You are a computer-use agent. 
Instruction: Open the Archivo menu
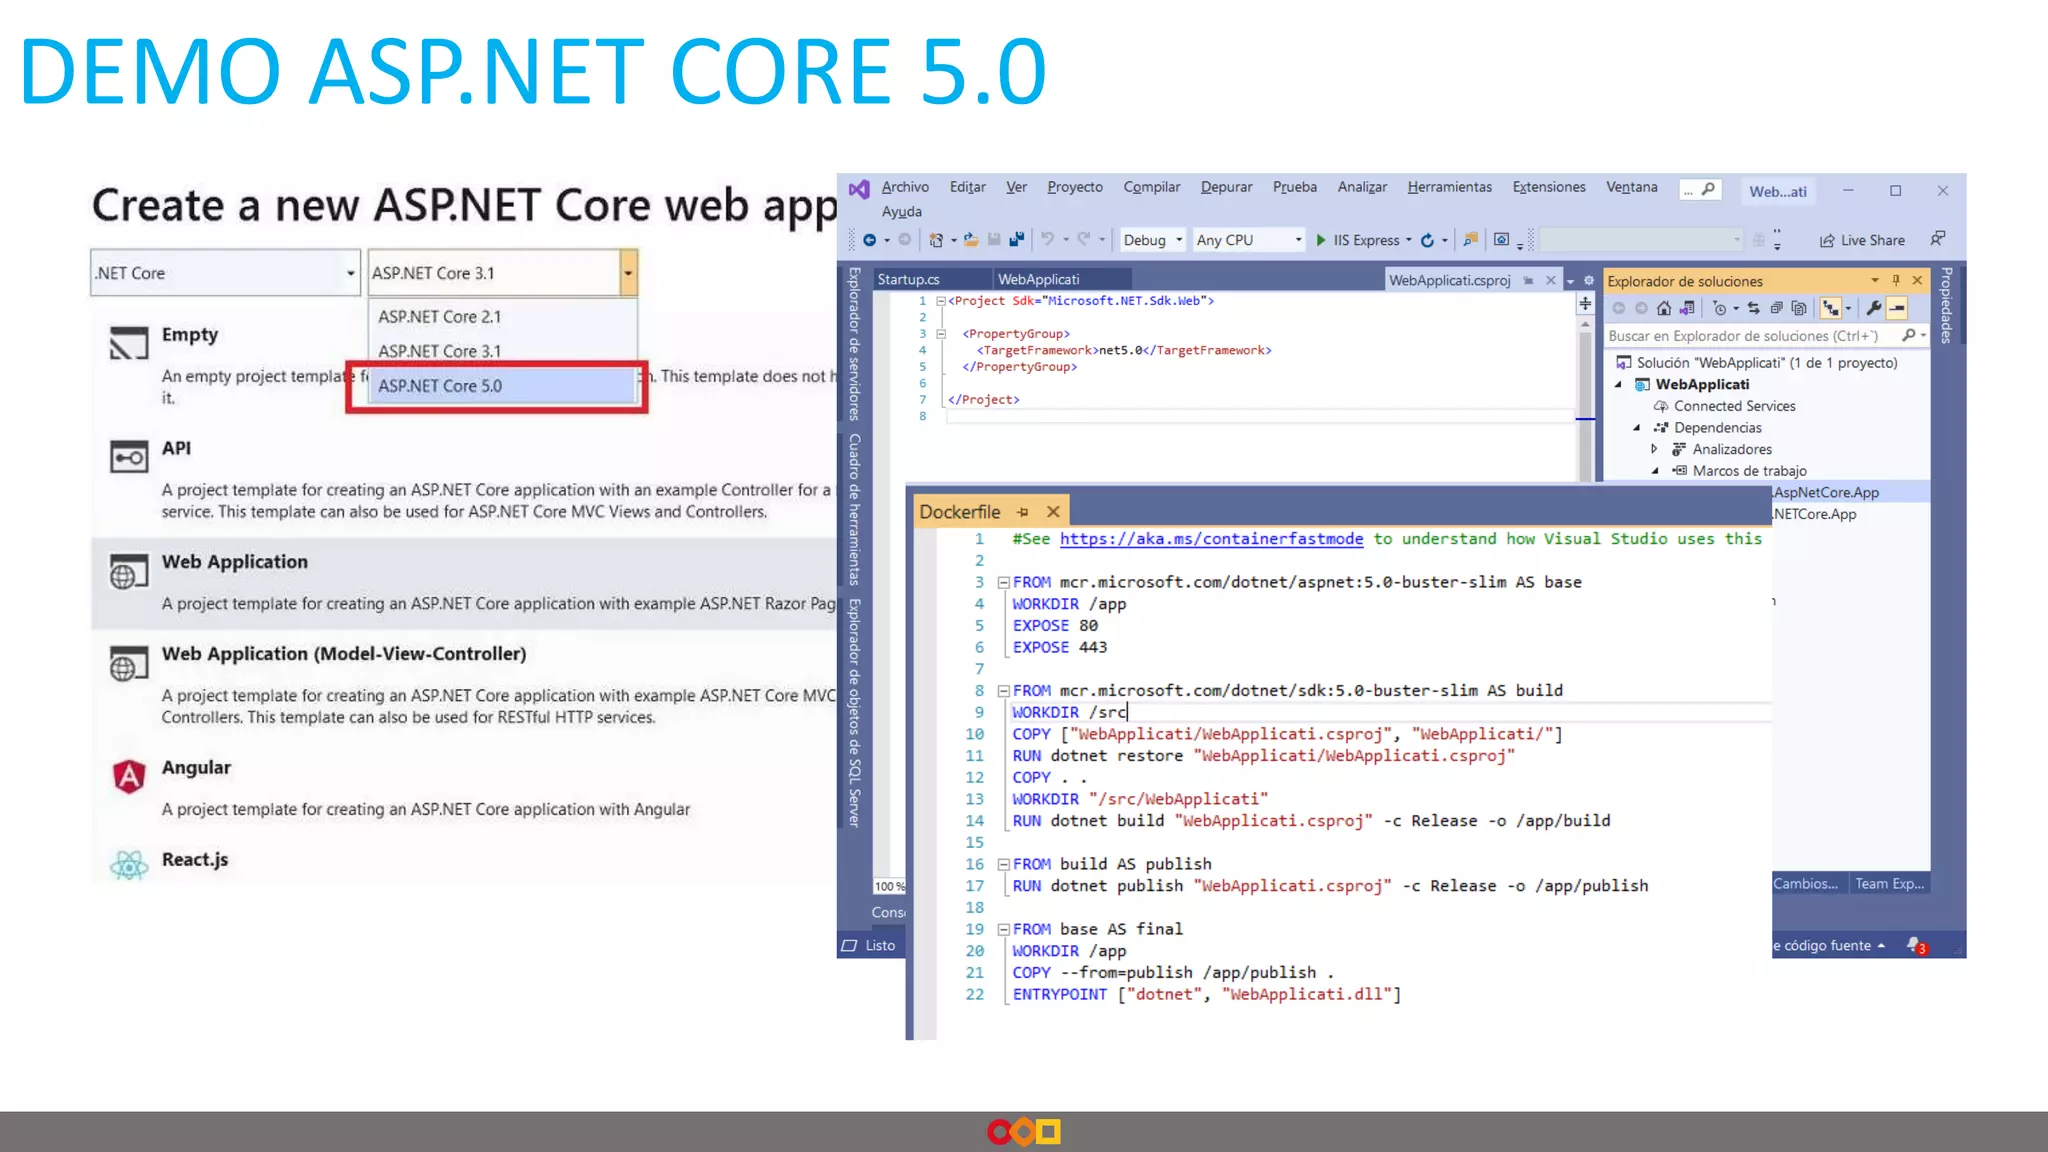pyautogui.click(x=905, y=187)
